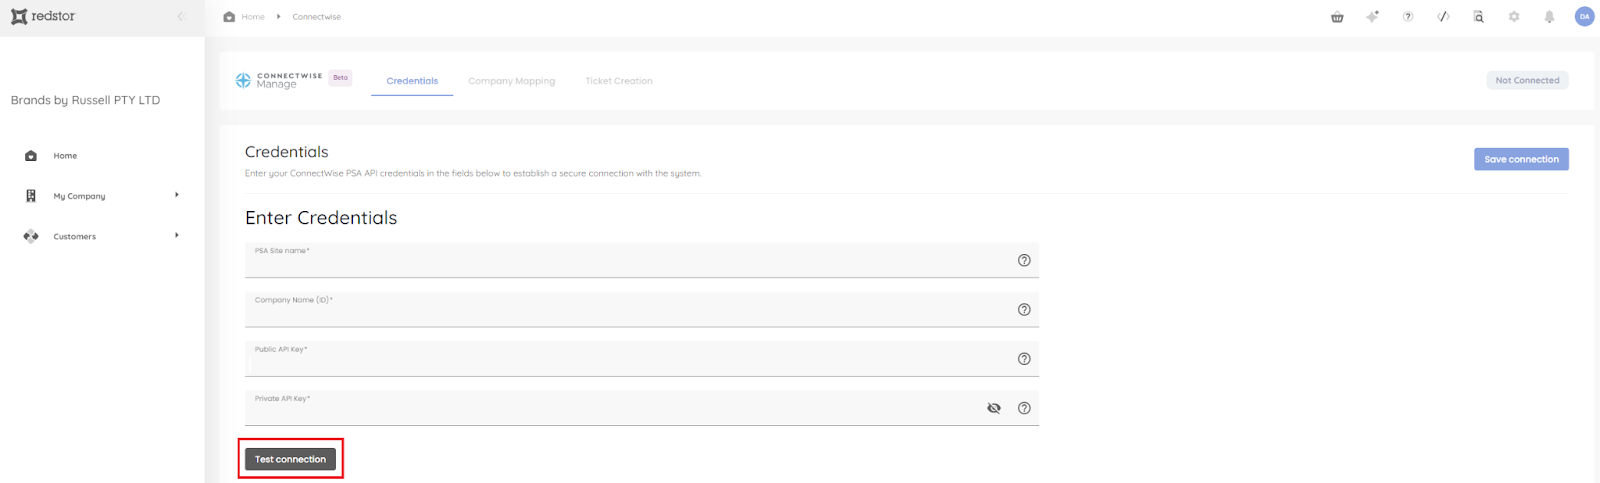Viewport: 1600px width, 483px height.
Task: Go to Home in the breadcrumb
Action: 252,17
